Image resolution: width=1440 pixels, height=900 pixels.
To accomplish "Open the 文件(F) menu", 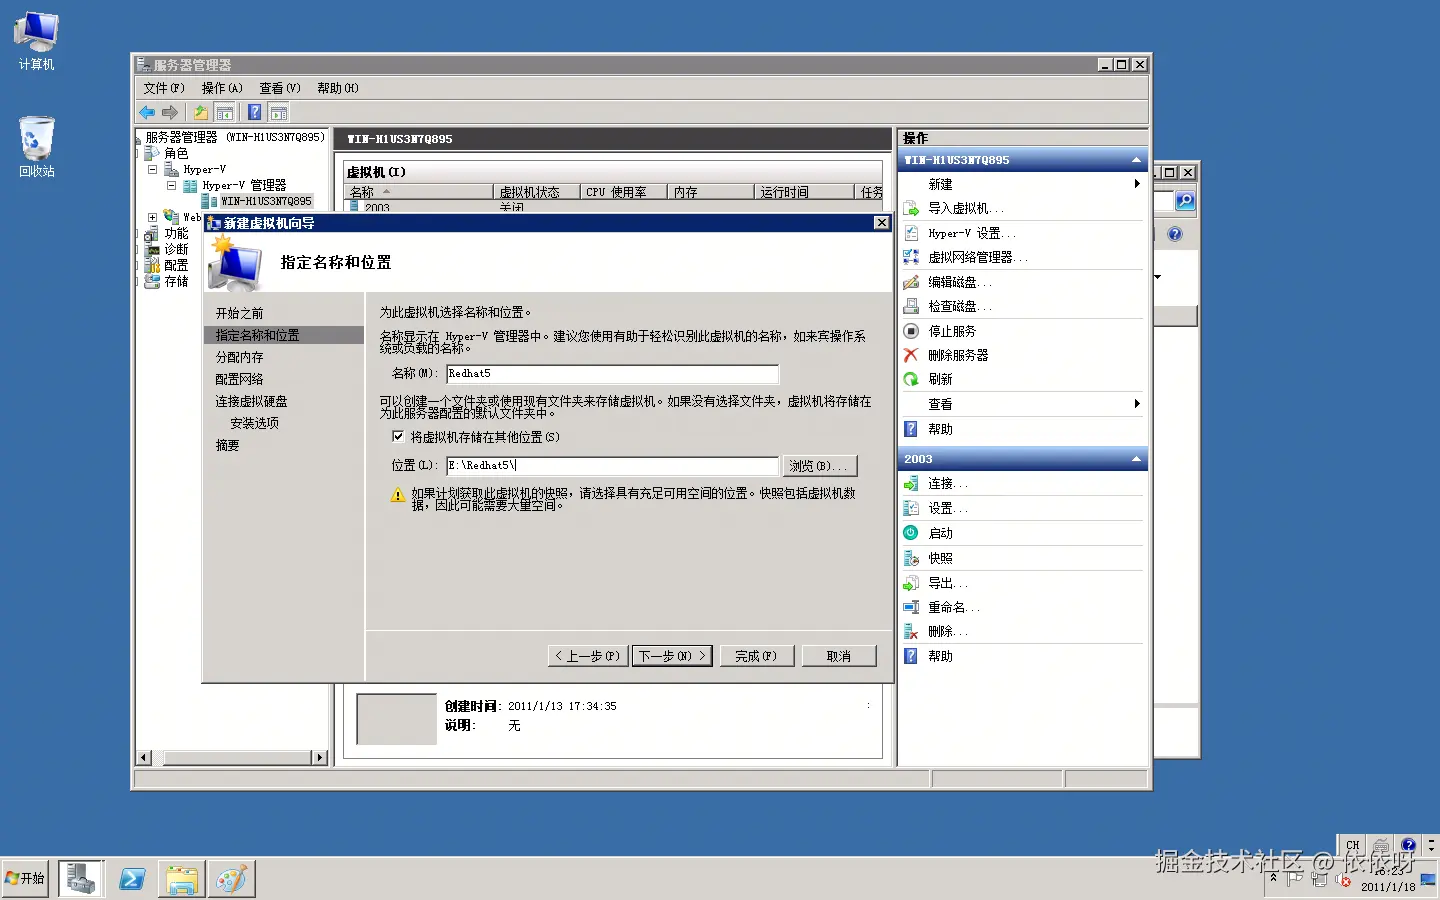I will pyautogui.click(x=163, y=88).
